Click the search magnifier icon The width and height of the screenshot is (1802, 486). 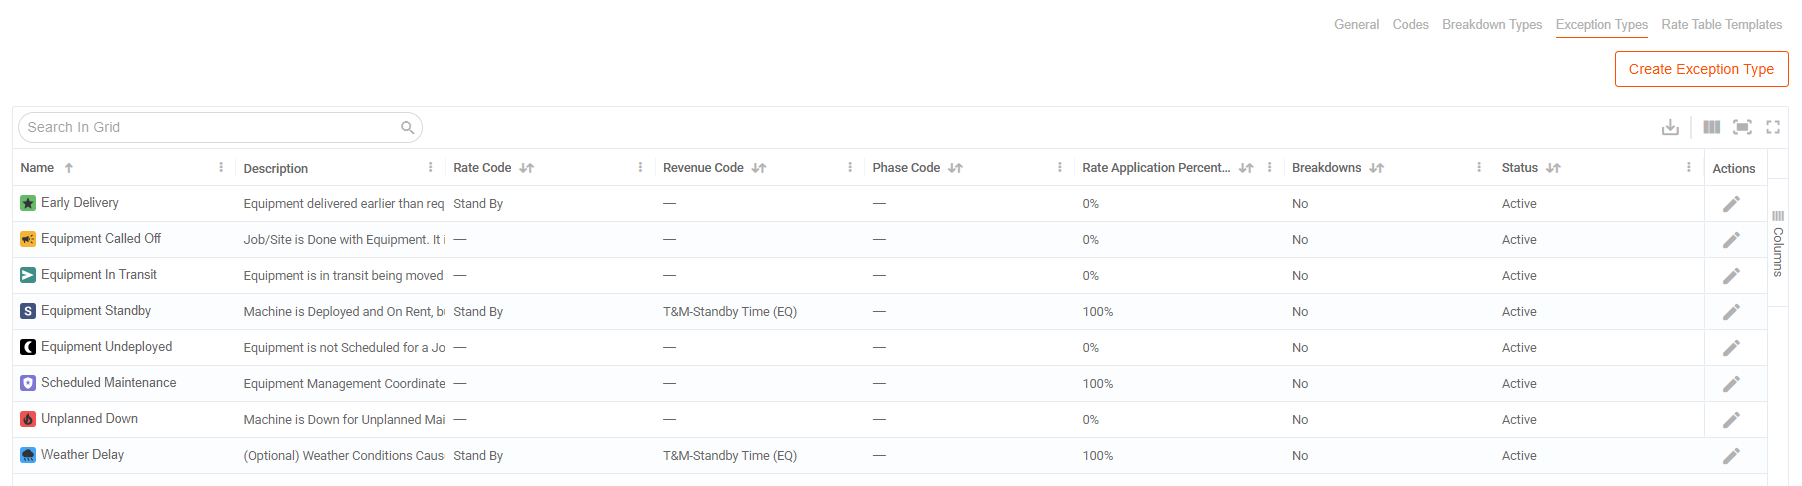(407, 127)
